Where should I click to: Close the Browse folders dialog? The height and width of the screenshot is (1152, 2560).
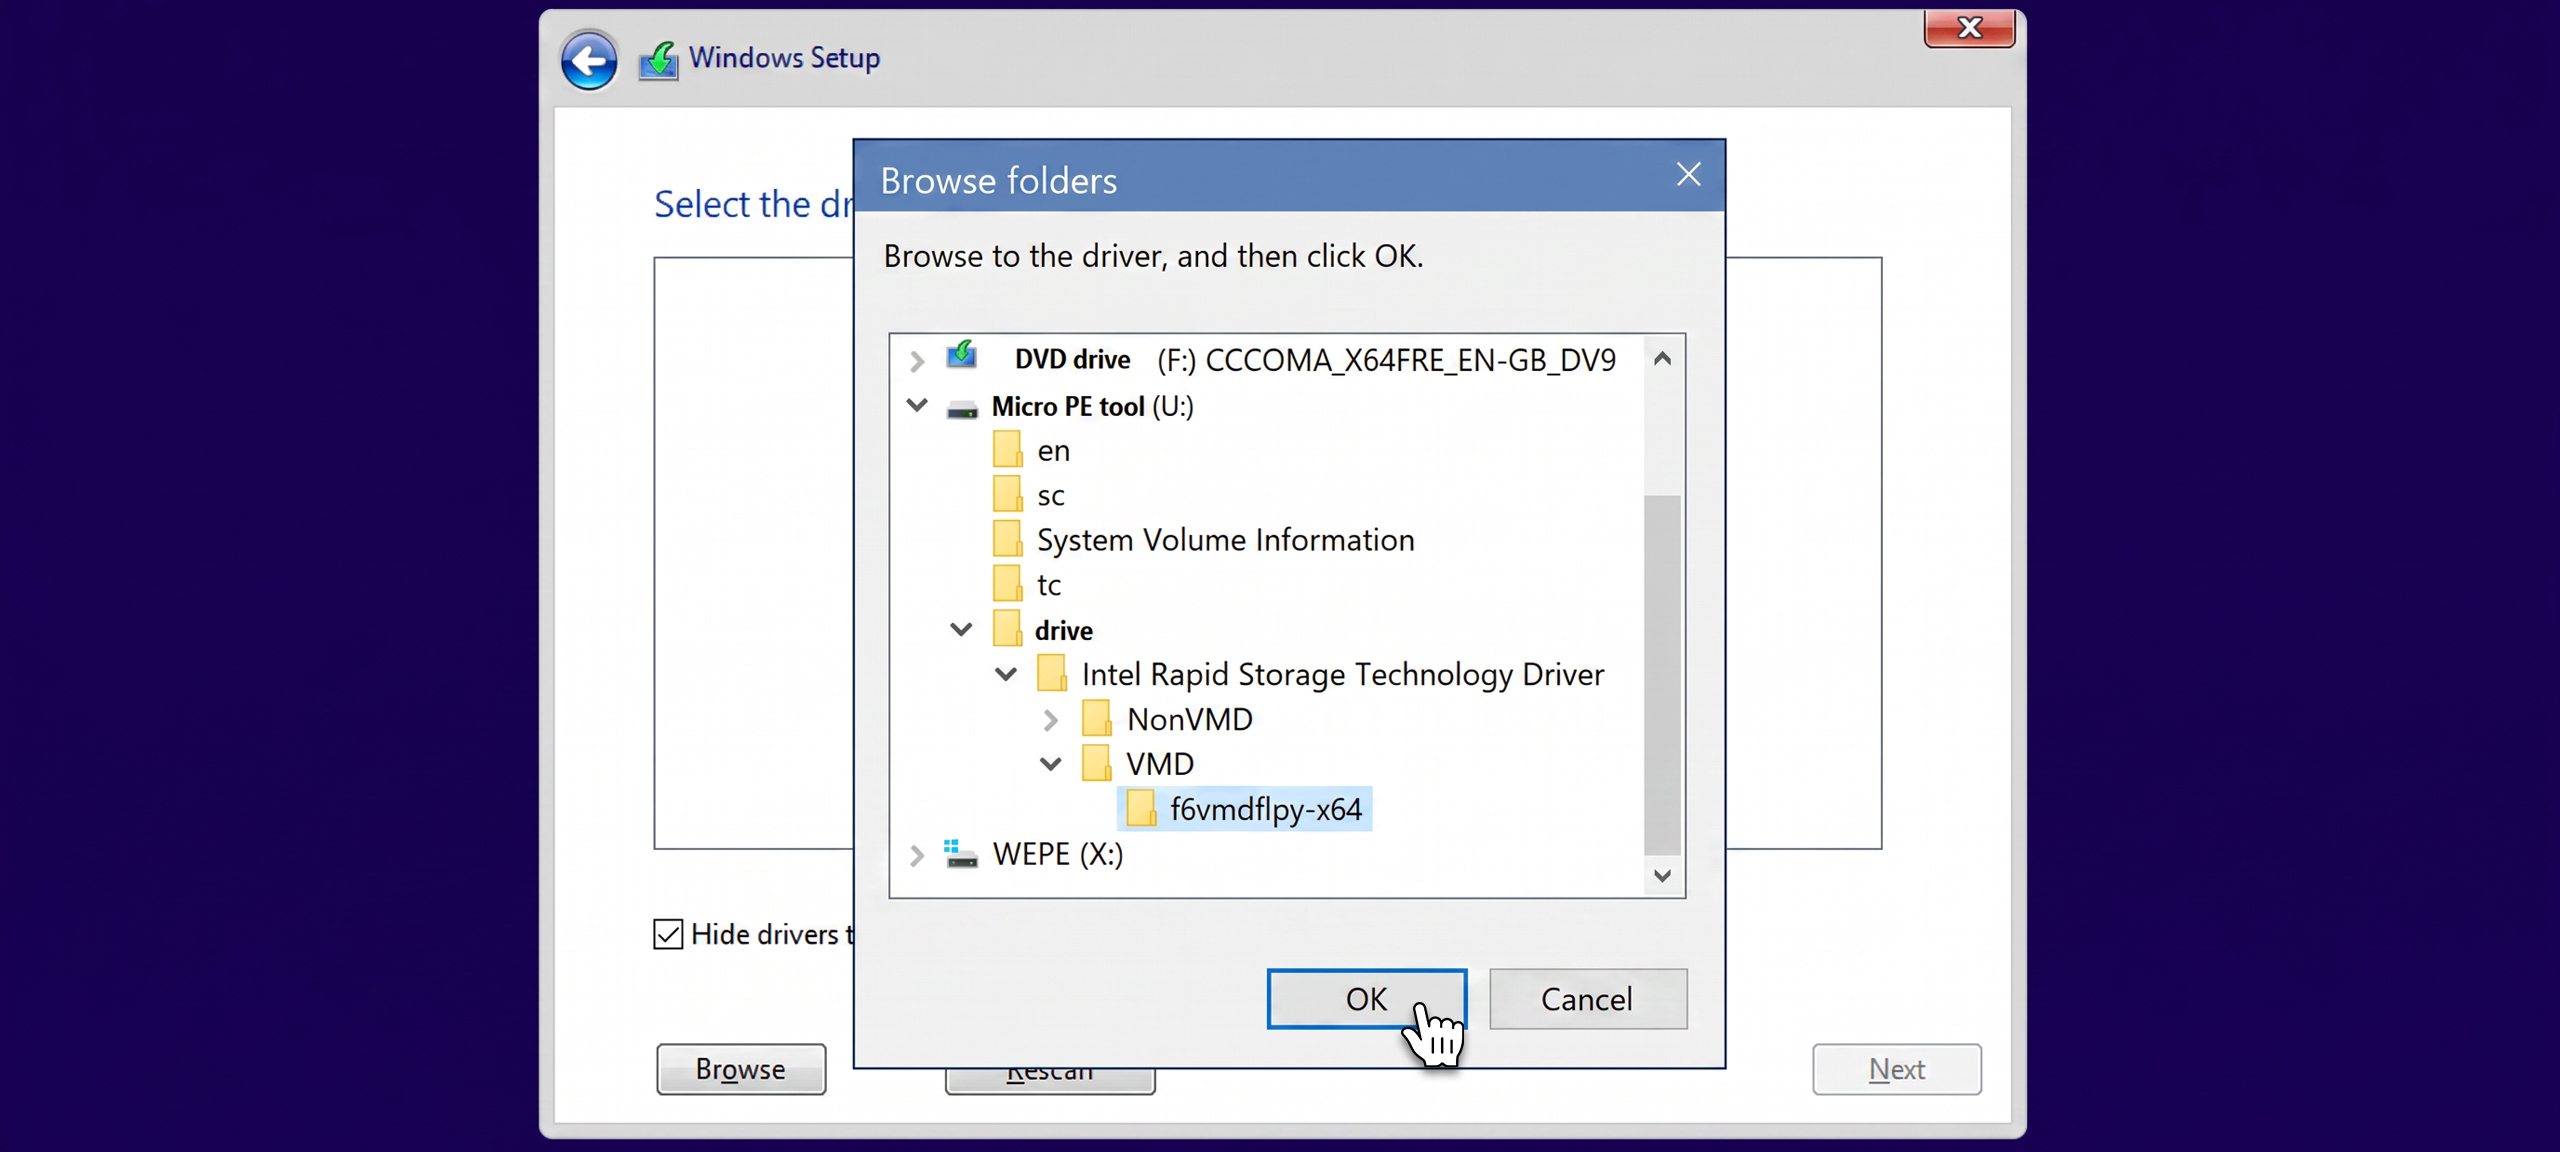click(x=1688, y=175)
